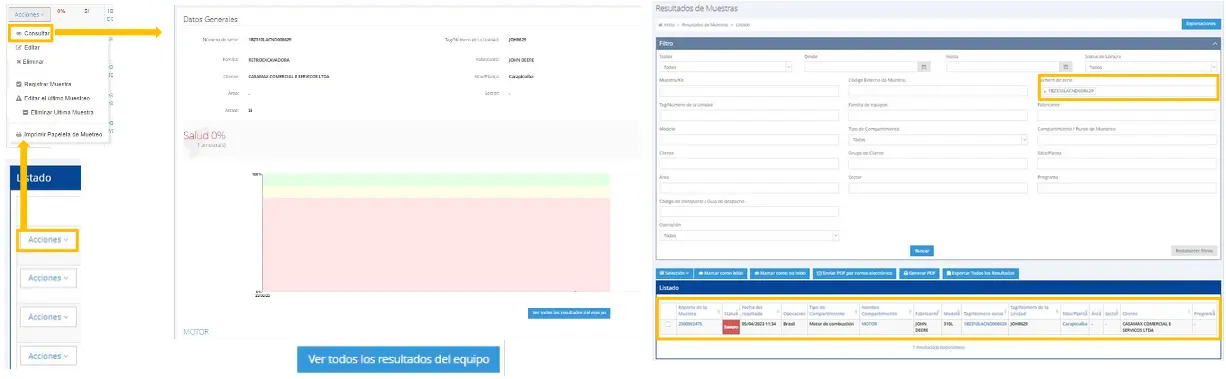
Task: Remove the serial number tag with x
Action: pos(1044,91)
